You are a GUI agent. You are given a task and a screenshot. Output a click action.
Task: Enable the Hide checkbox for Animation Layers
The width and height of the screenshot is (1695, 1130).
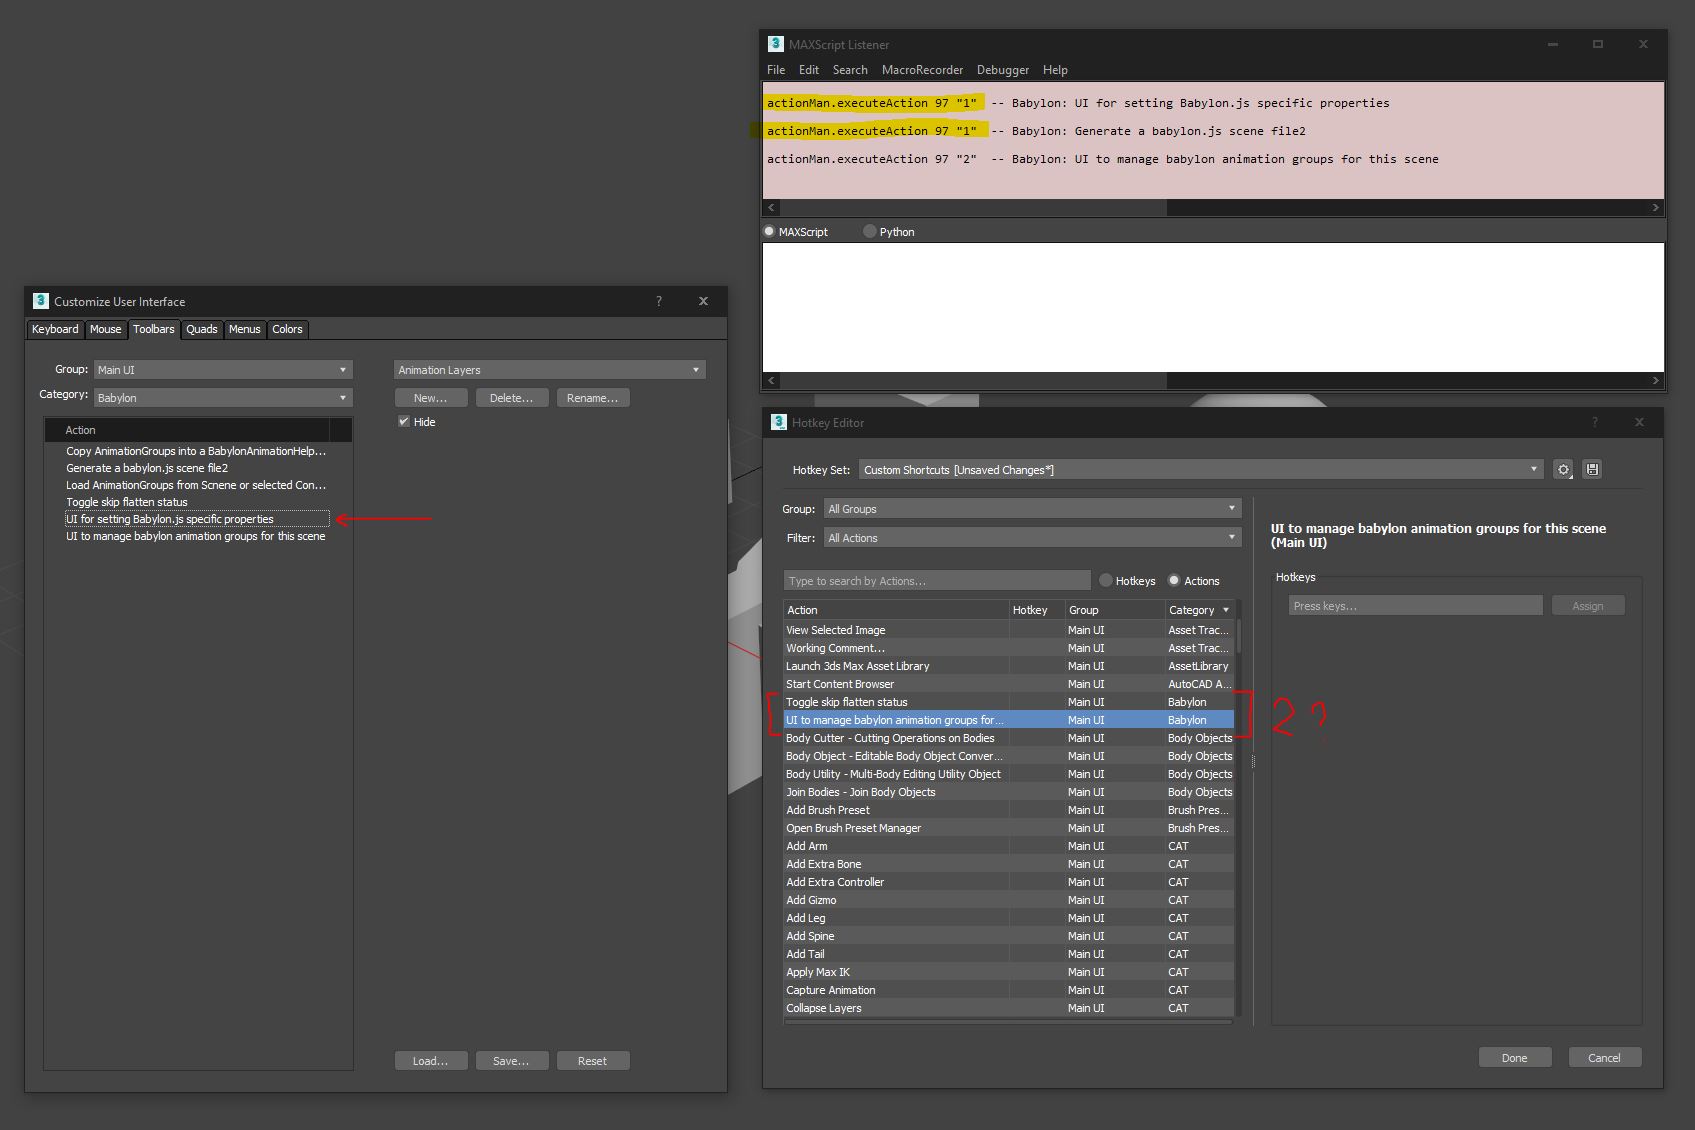pos(404,421)
